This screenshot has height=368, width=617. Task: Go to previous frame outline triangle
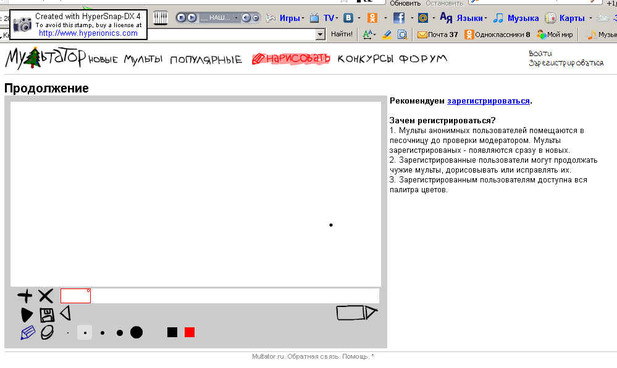coord(66,314)
